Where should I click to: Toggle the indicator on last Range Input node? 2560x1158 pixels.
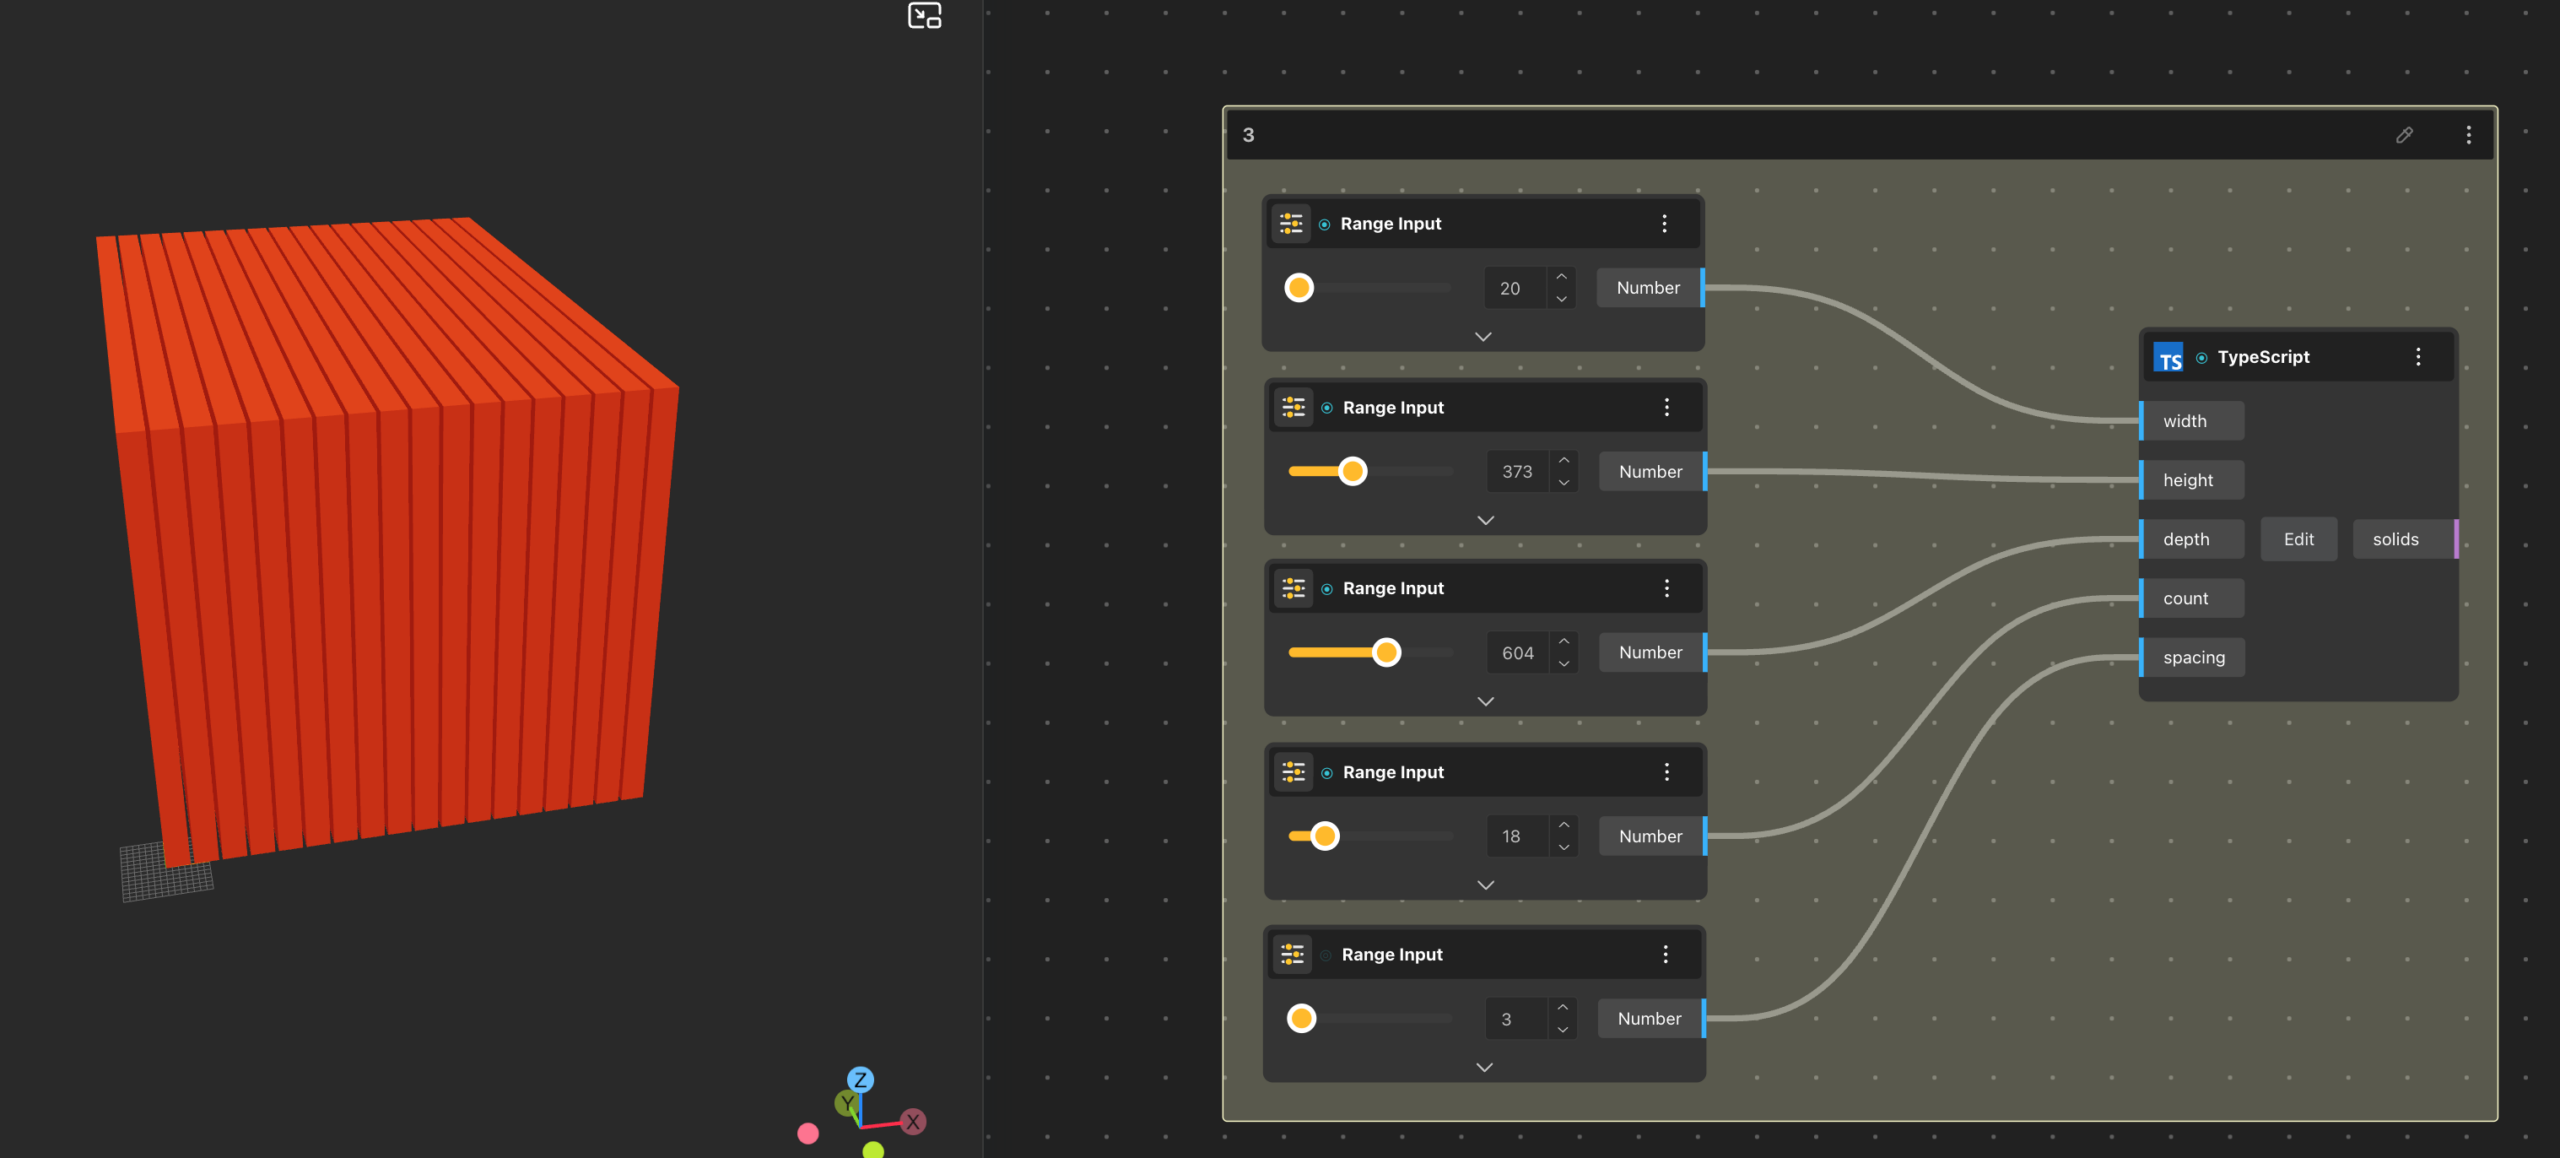click(x=1325, y=956)
